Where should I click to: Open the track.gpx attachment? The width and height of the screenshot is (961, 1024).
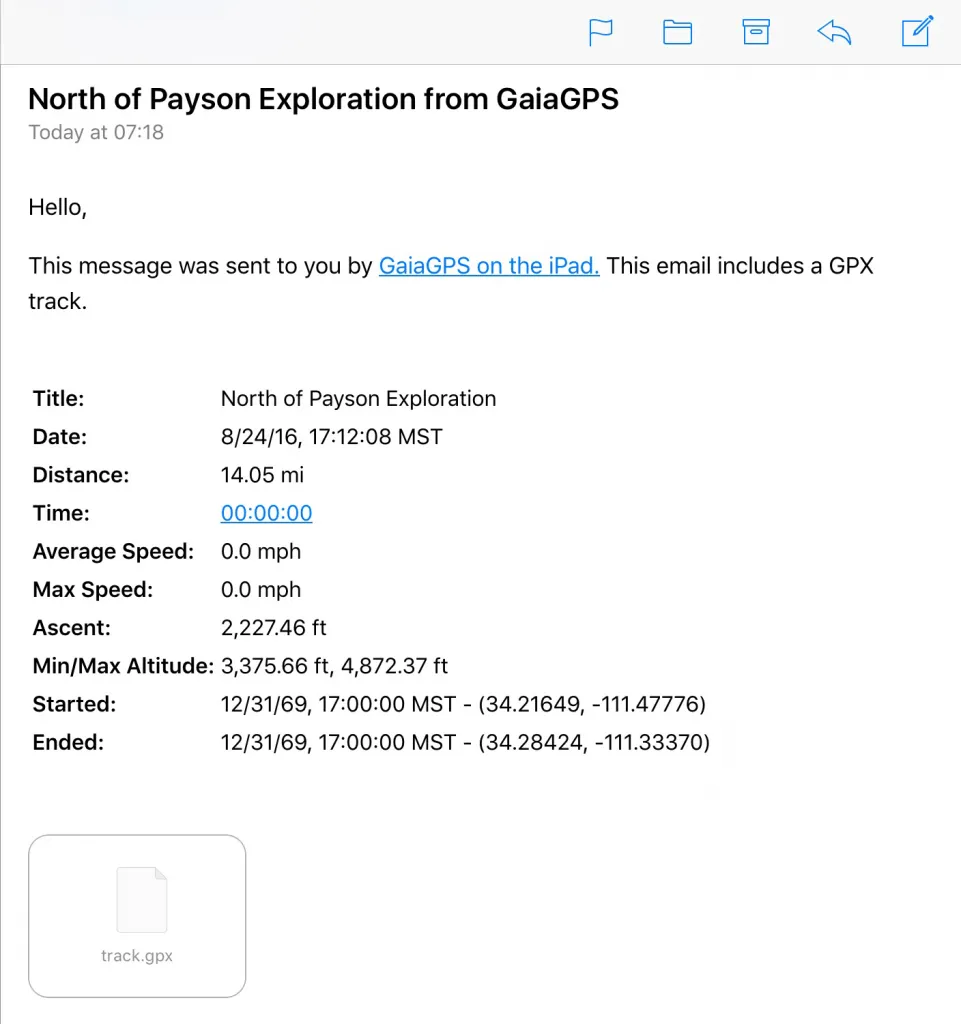[137, 916]
